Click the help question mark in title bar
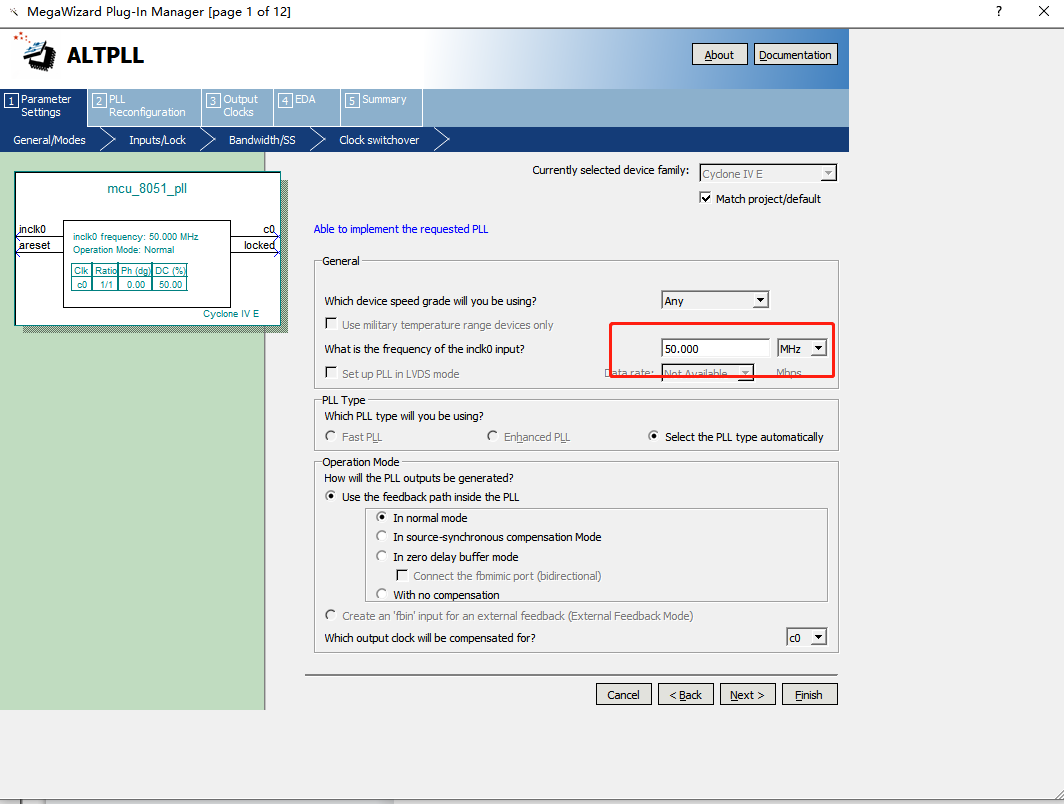This screenshot has width=1064, height=804. pyautogui.click(x=999, y=12)
